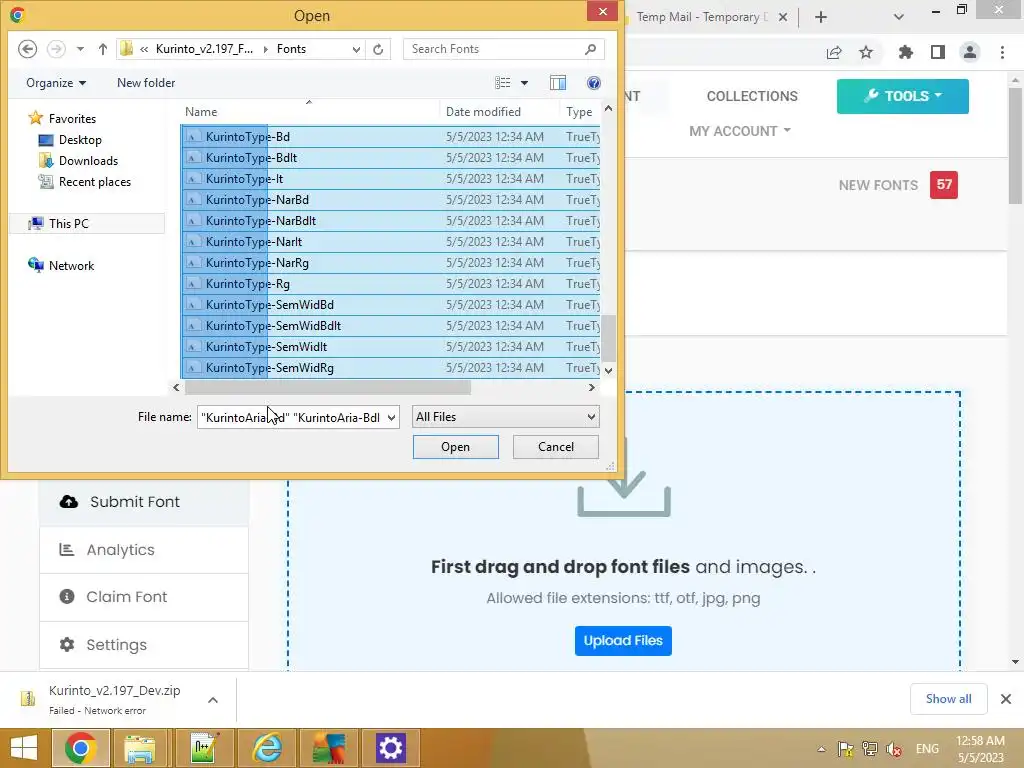This screenshot has width=1024, height=768.
Task: Create a New folder
Action: click(x=146, y=83)
